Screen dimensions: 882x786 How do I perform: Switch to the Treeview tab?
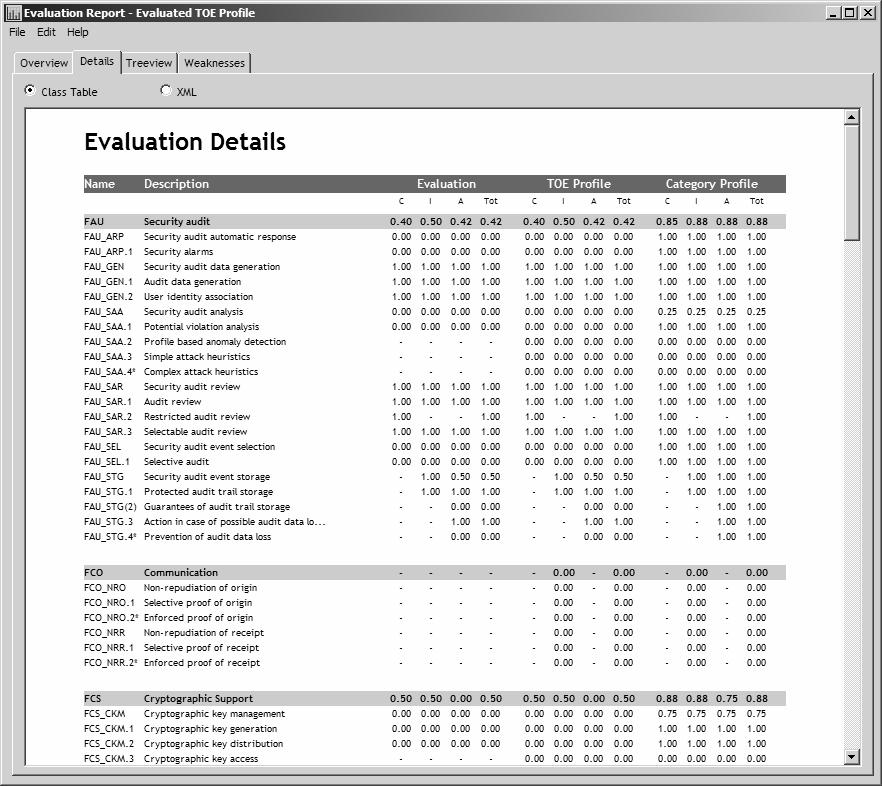pyautogui.click(x=149, y=63)
